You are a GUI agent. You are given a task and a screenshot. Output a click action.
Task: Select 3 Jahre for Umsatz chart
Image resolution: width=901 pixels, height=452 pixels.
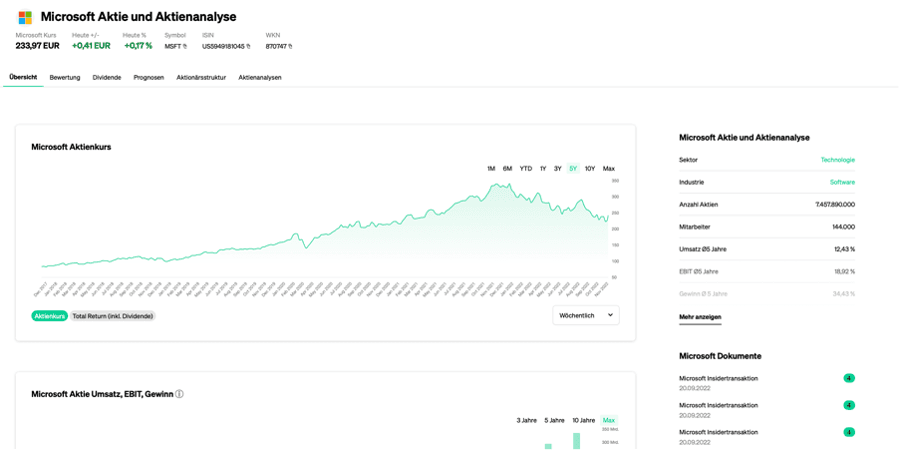click(526, 420)
